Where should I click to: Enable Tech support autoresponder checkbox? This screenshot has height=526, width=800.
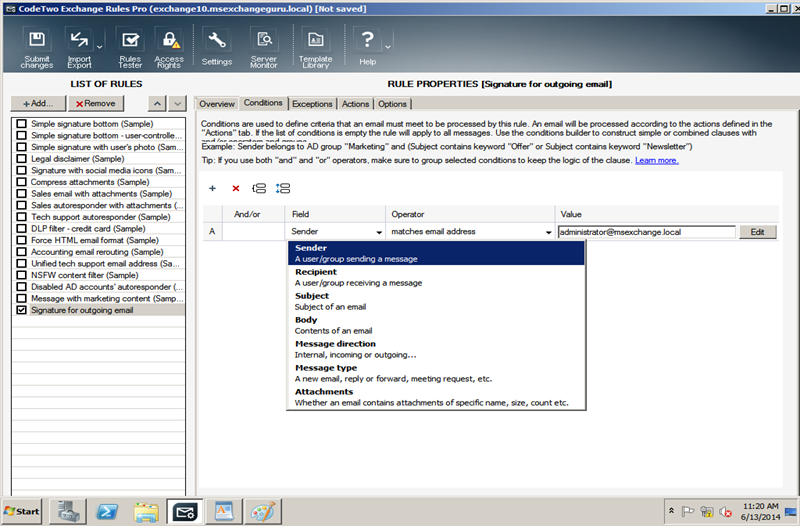[x=21, y=217]
